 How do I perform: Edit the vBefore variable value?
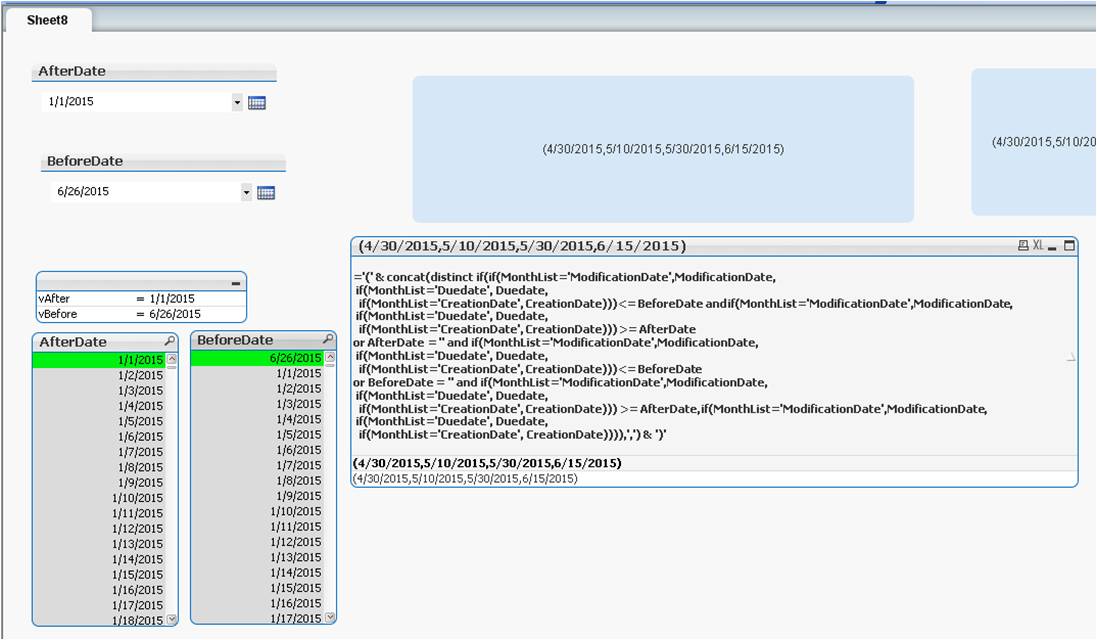[x=195, y=314]
